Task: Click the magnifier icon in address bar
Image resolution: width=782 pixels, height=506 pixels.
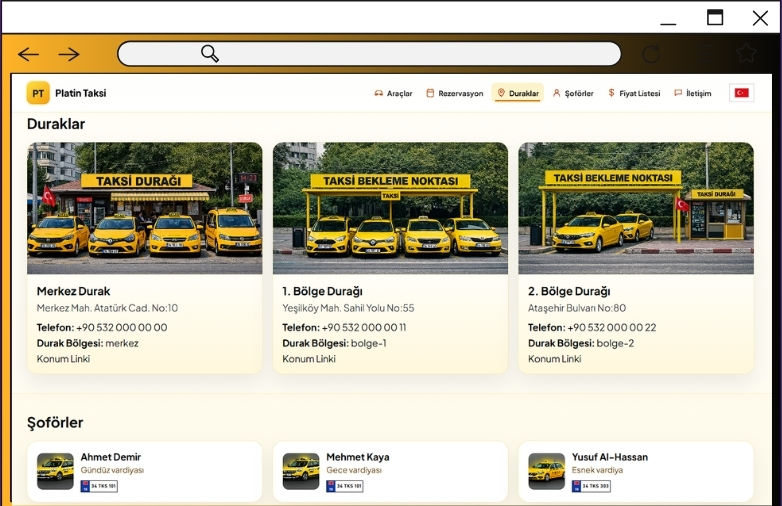Action: click(x=210, y=54)
